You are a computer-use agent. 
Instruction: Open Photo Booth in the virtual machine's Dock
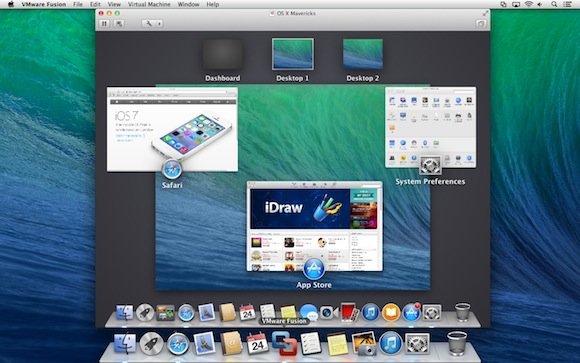[x=349, y=312]
